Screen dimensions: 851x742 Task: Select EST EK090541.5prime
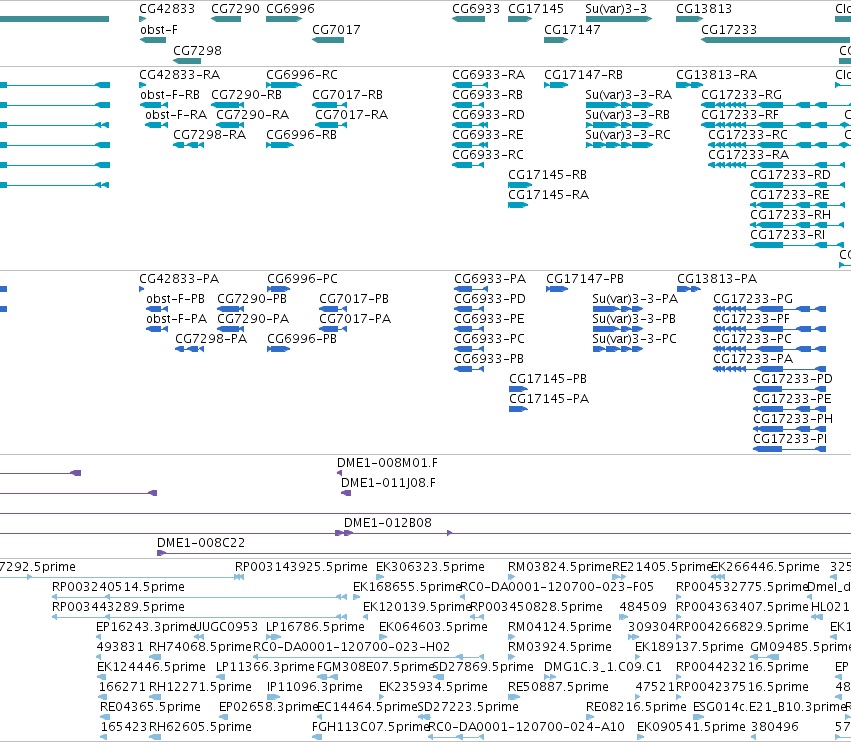(x=691, y=727)
